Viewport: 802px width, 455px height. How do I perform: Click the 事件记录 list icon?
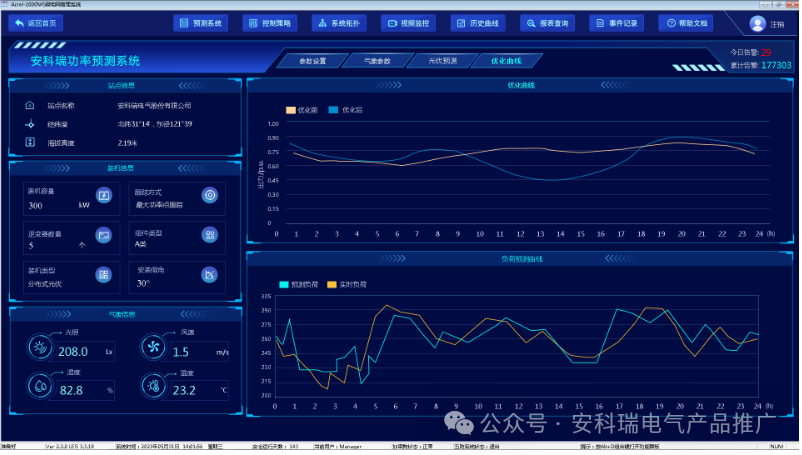point(600,24)
